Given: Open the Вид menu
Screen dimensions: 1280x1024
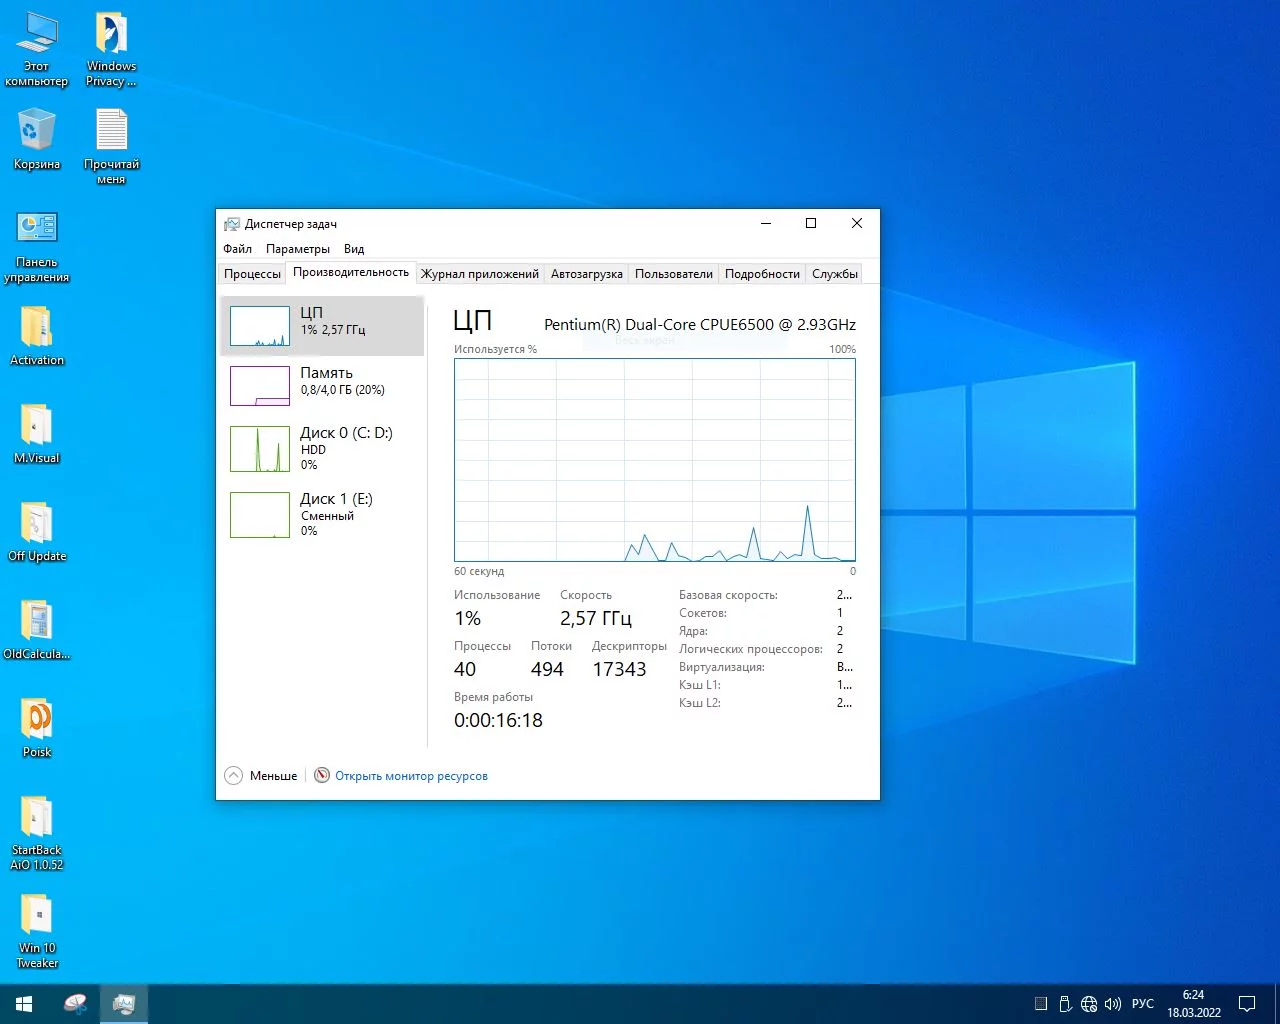Looking at the screenshot, I should (354, 249).
